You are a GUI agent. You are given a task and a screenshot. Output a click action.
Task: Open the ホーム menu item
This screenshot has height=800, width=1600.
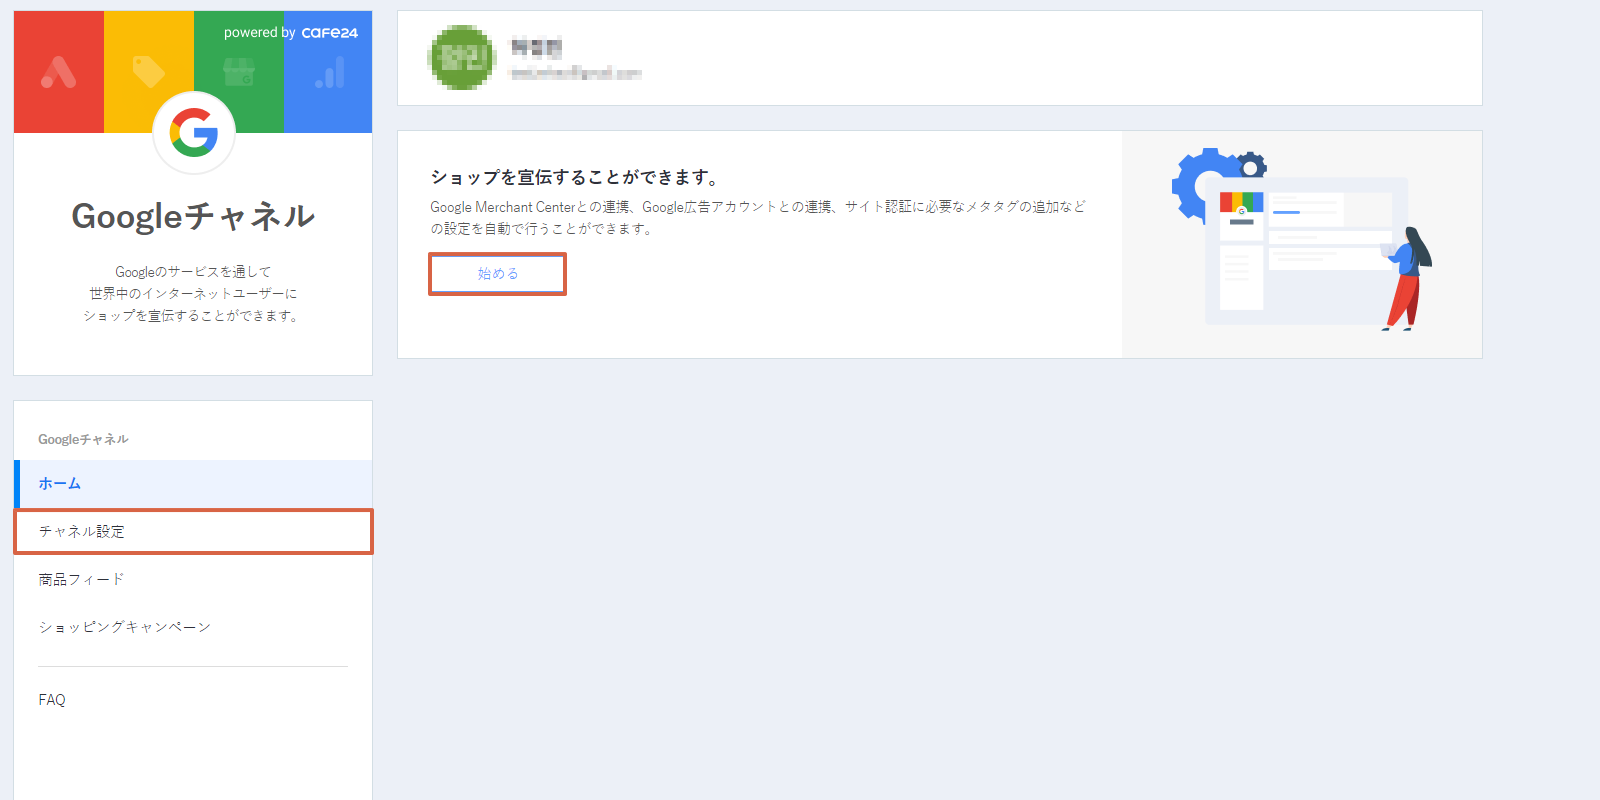coord(194,484)
